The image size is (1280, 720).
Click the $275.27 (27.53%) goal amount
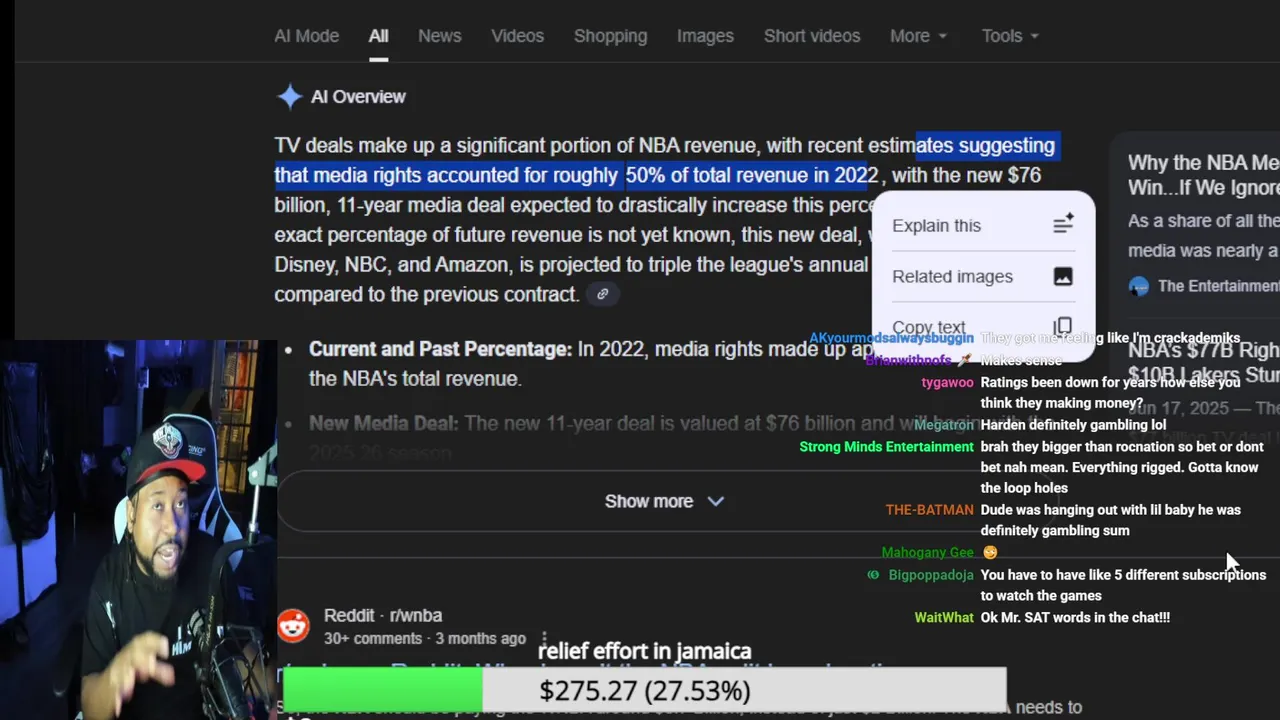645,691
